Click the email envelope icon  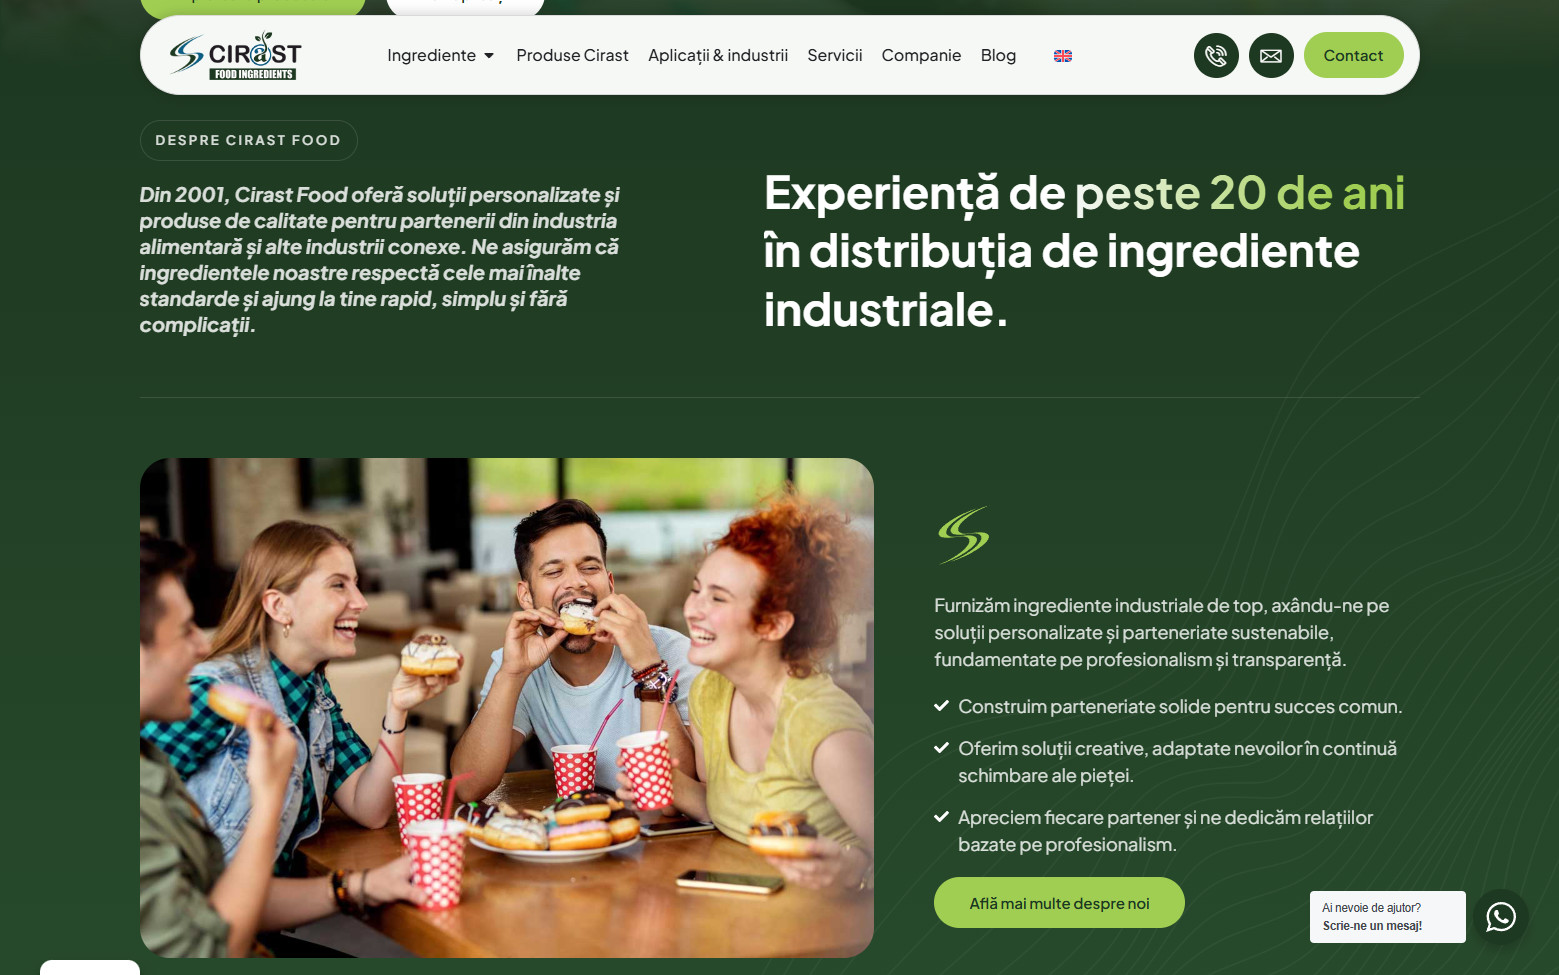[x=1271, y=56]
